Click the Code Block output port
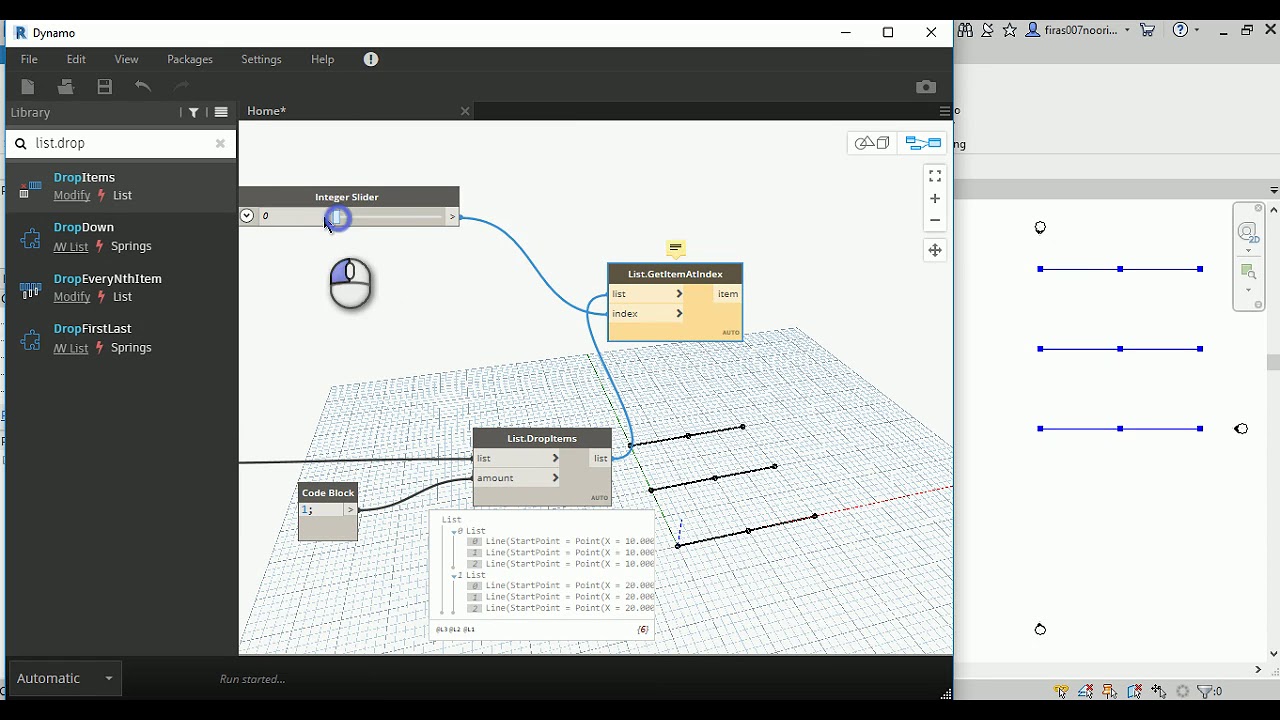Viewport: 1280px width, 720px height. tap(351, 510)
